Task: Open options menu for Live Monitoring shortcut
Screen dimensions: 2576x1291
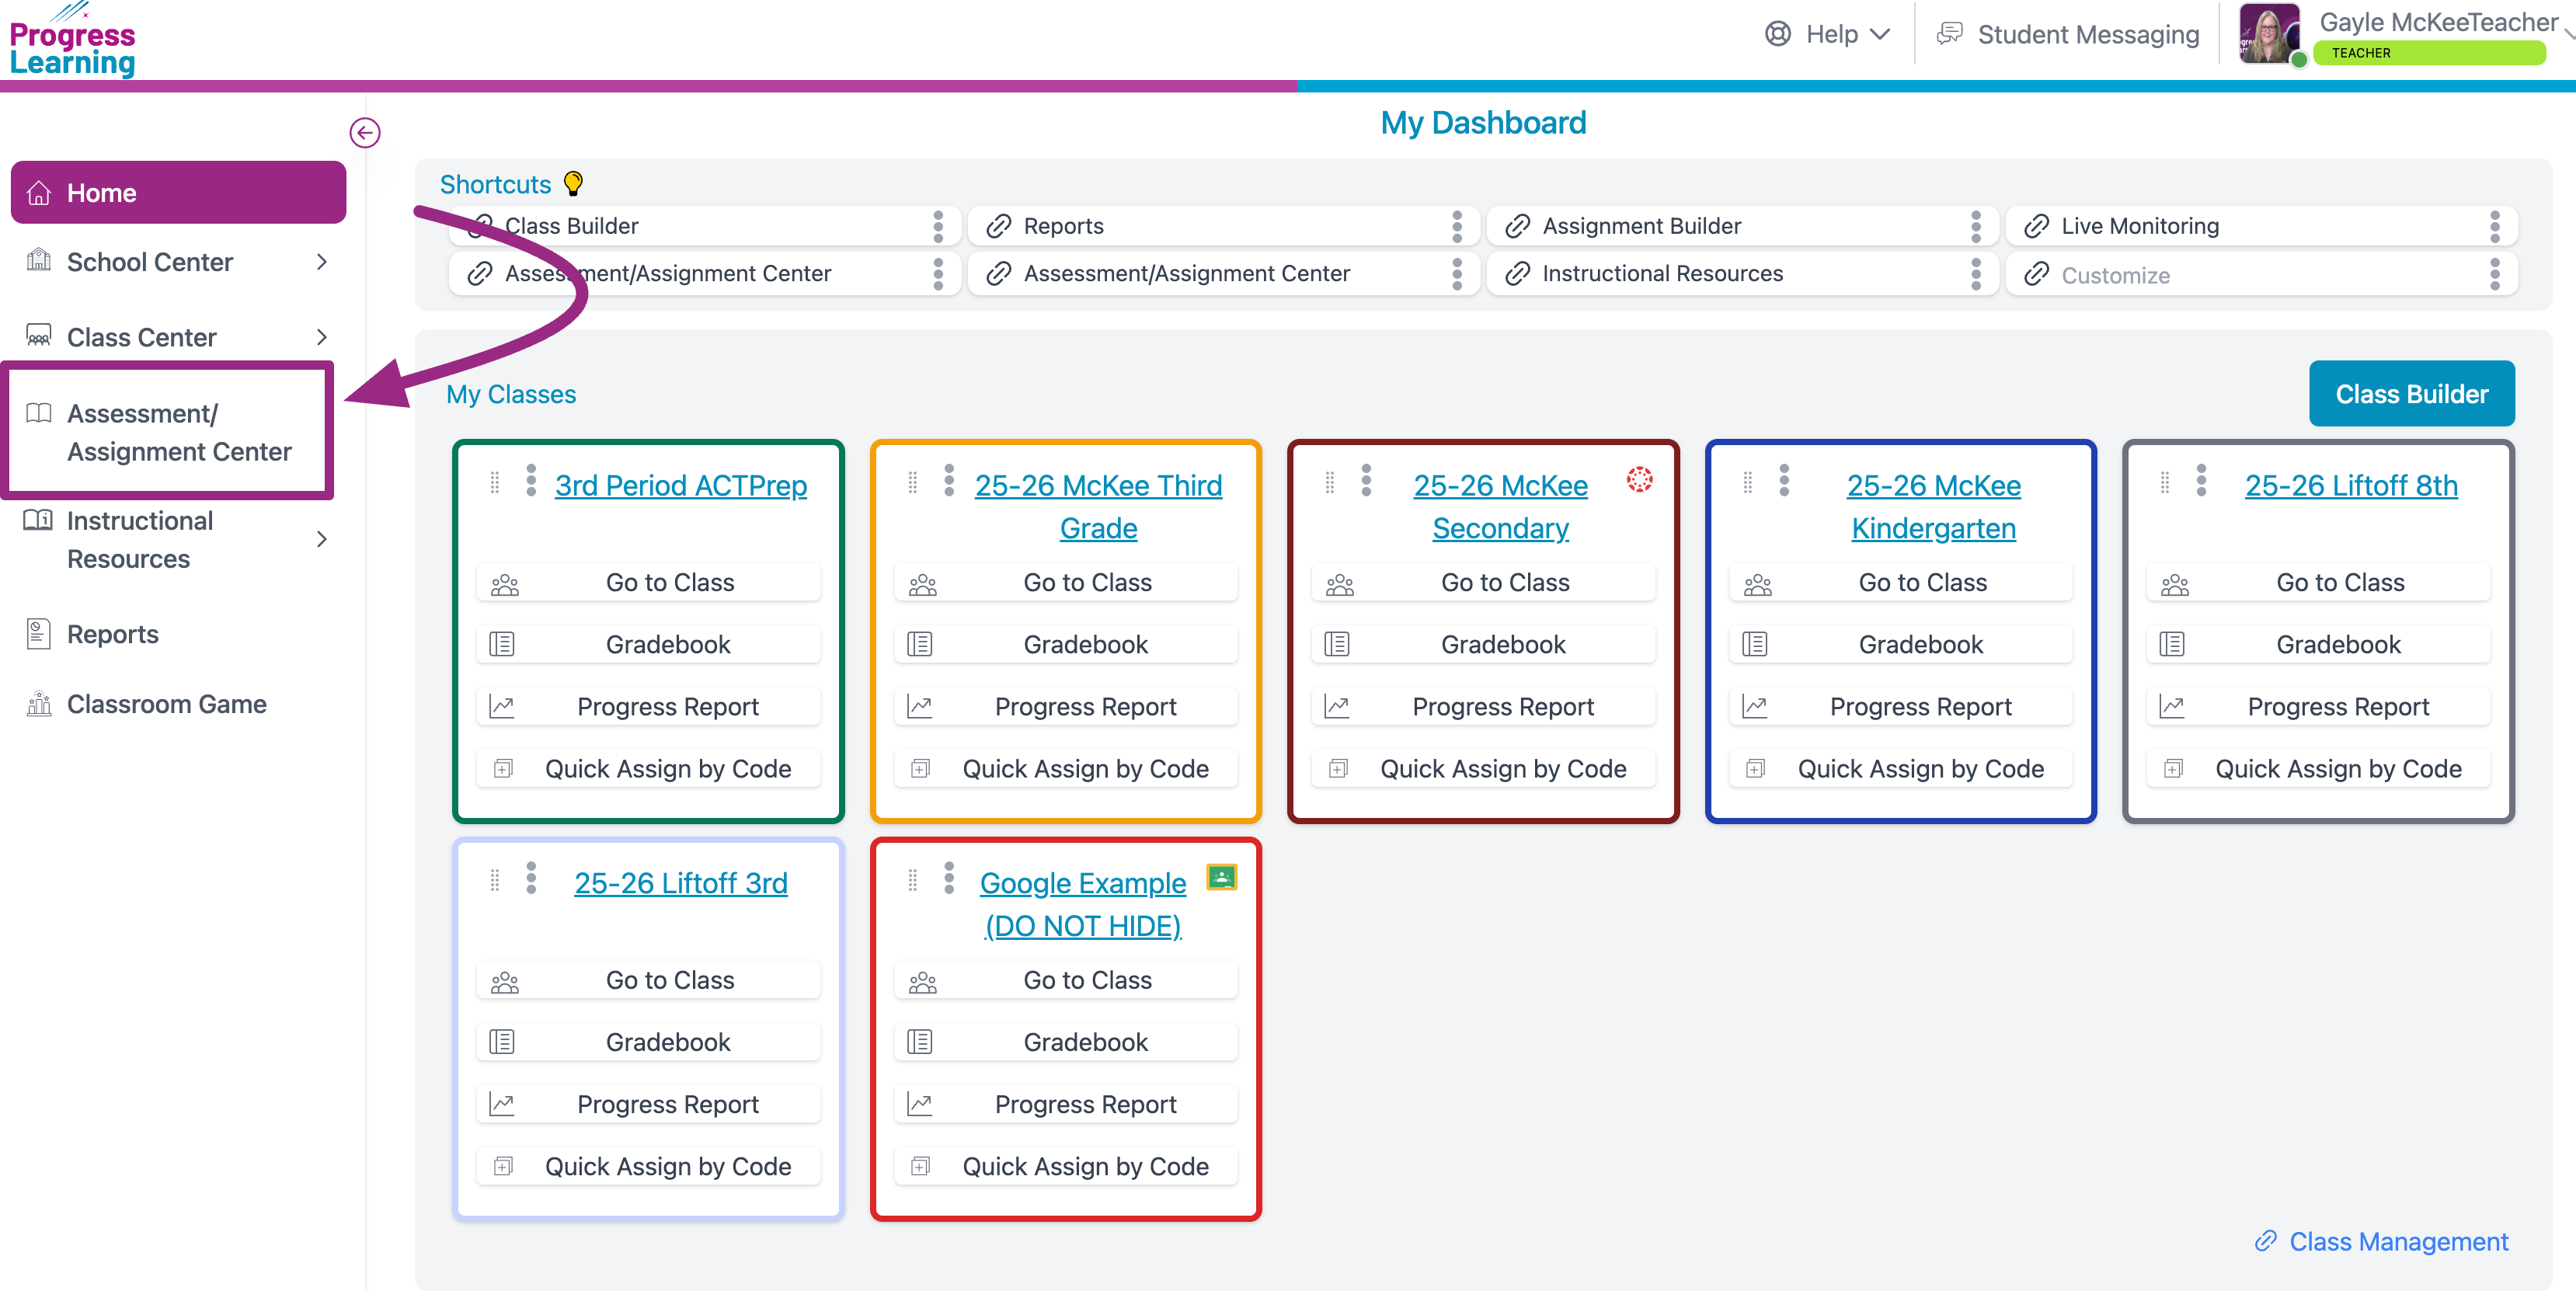Action: click(2495, 226)
